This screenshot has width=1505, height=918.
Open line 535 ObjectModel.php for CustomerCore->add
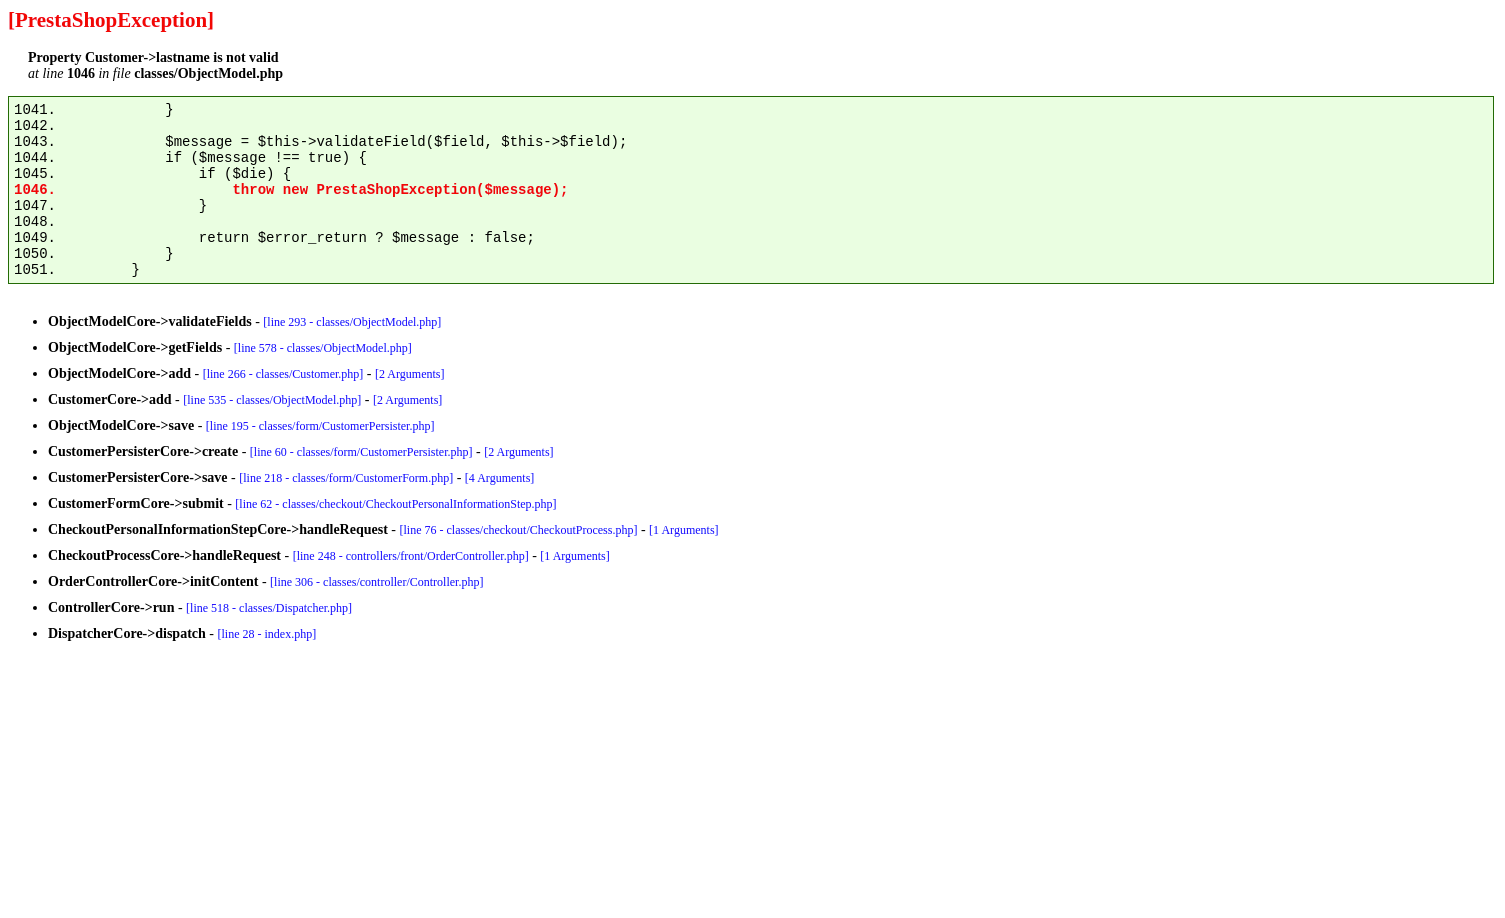coord(271,399)
